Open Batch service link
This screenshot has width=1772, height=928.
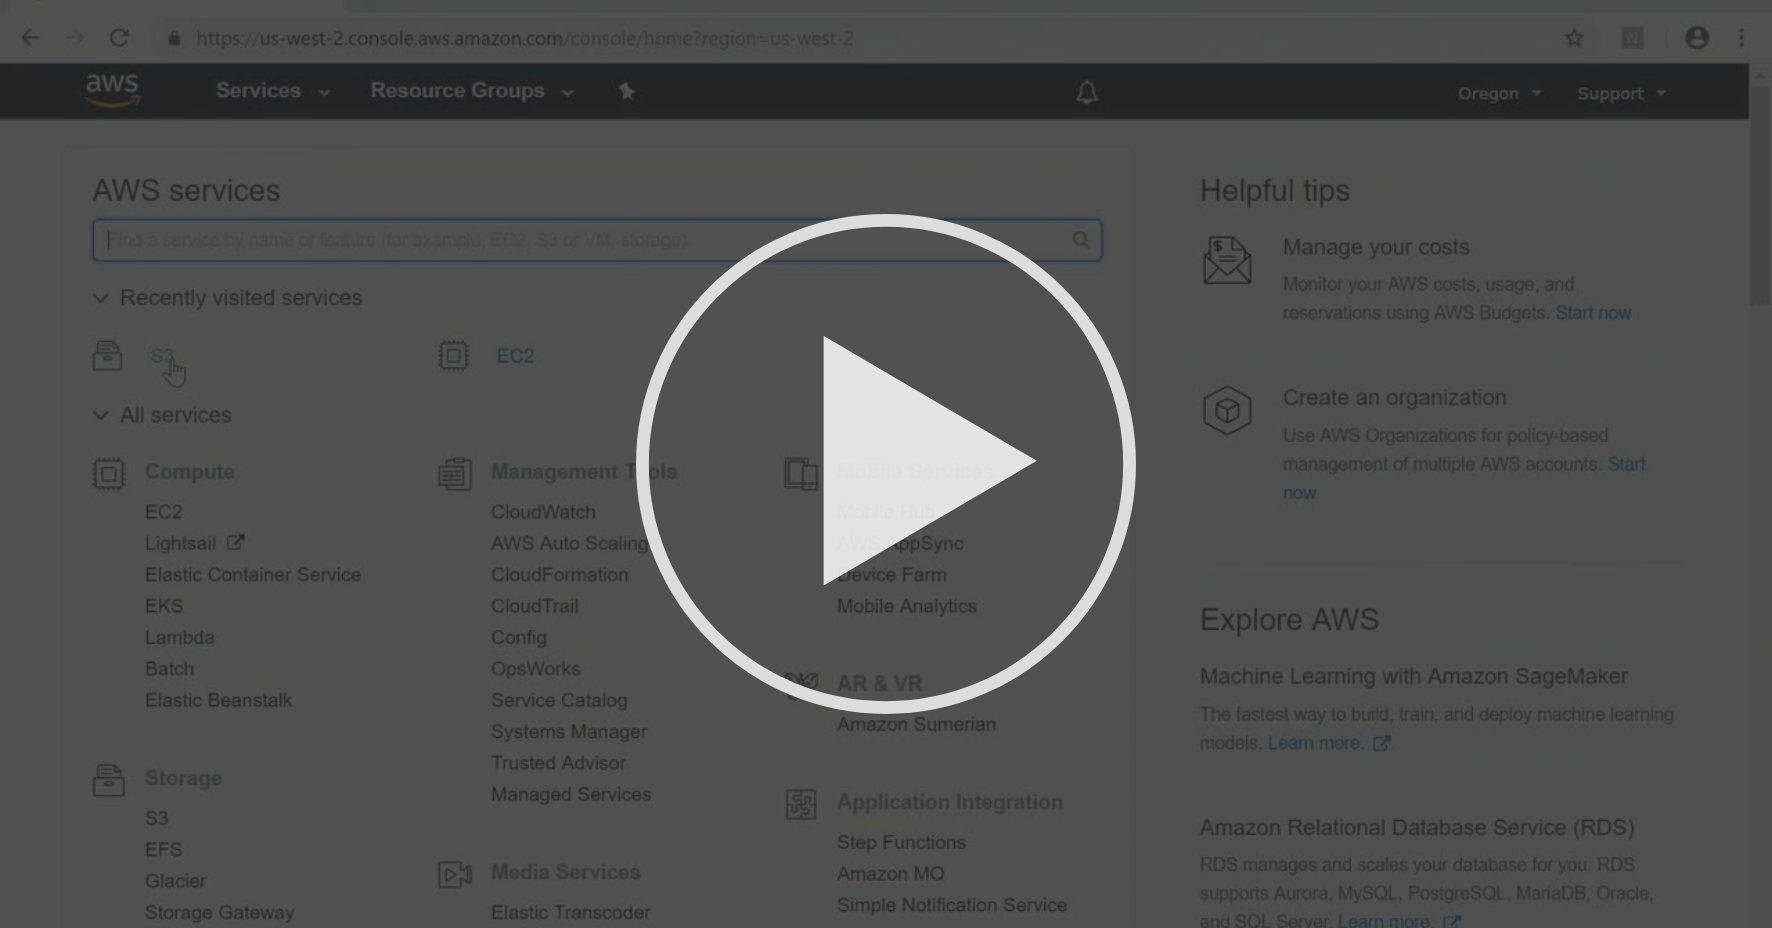(169, 669)
